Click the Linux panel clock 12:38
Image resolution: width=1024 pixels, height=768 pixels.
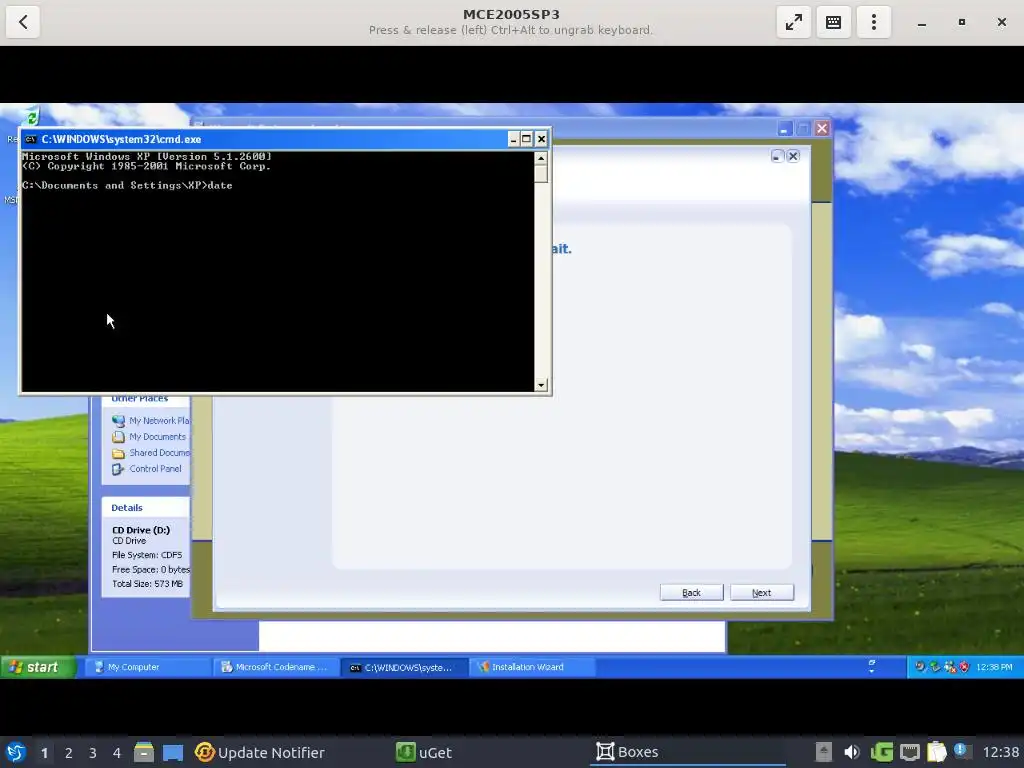tap(1001, 752)
